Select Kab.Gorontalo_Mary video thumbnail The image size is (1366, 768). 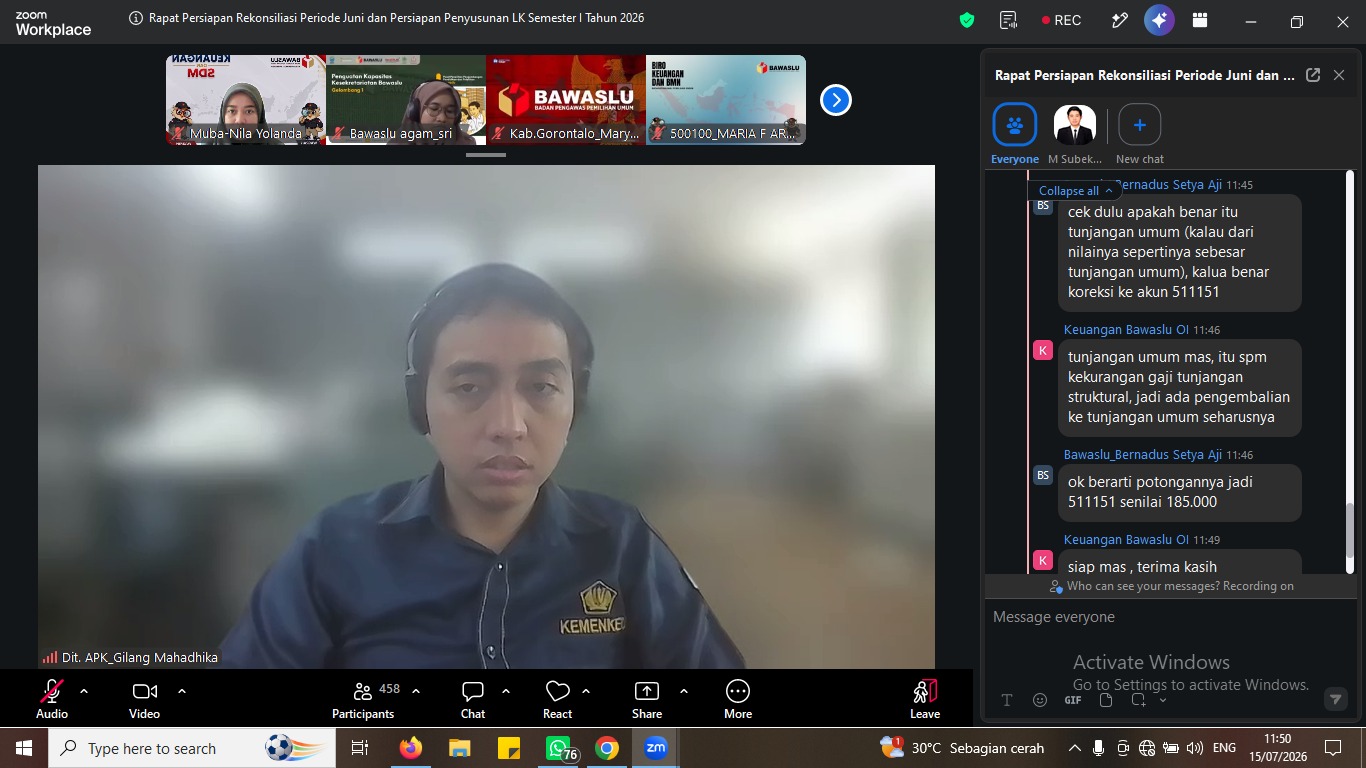566,100
